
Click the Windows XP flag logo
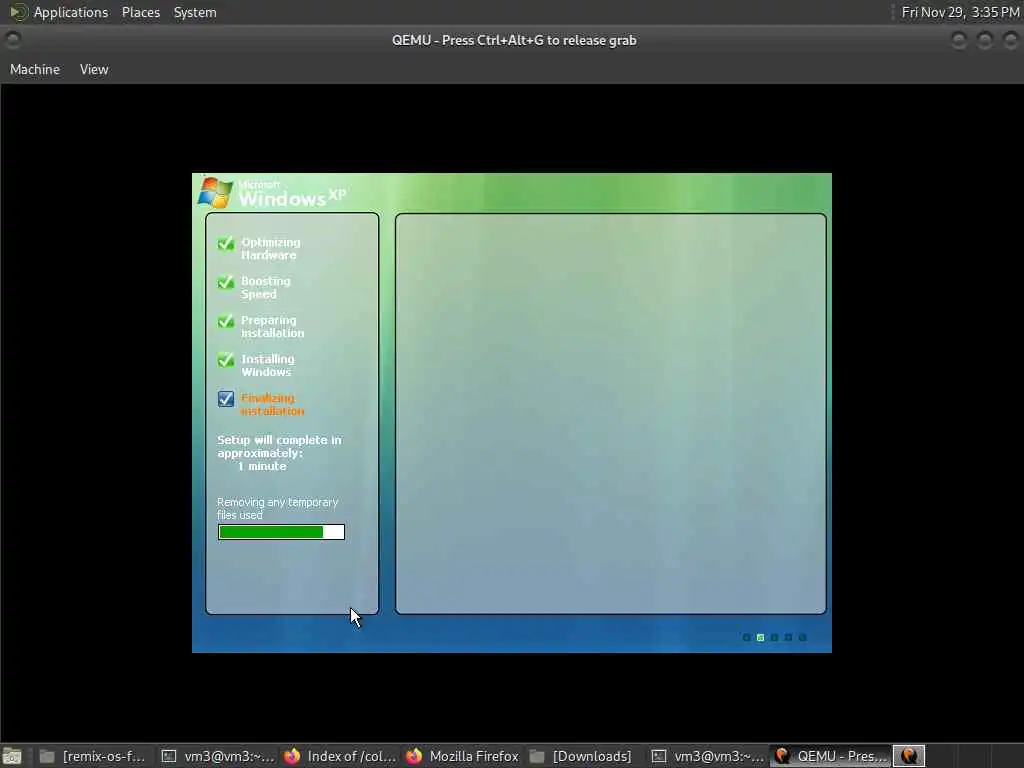pyautogui.click(x=215, y=193)
